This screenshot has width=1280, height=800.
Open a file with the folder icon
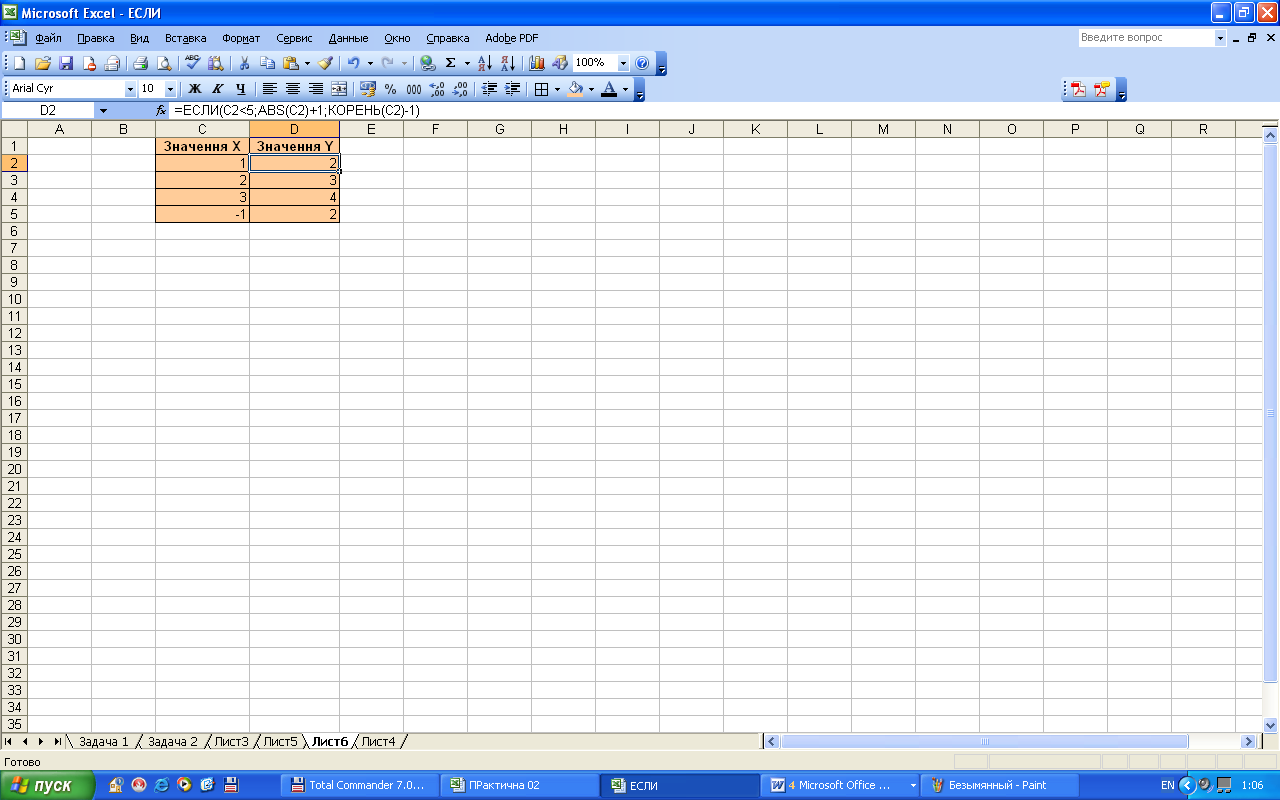(x=42, y=63)
